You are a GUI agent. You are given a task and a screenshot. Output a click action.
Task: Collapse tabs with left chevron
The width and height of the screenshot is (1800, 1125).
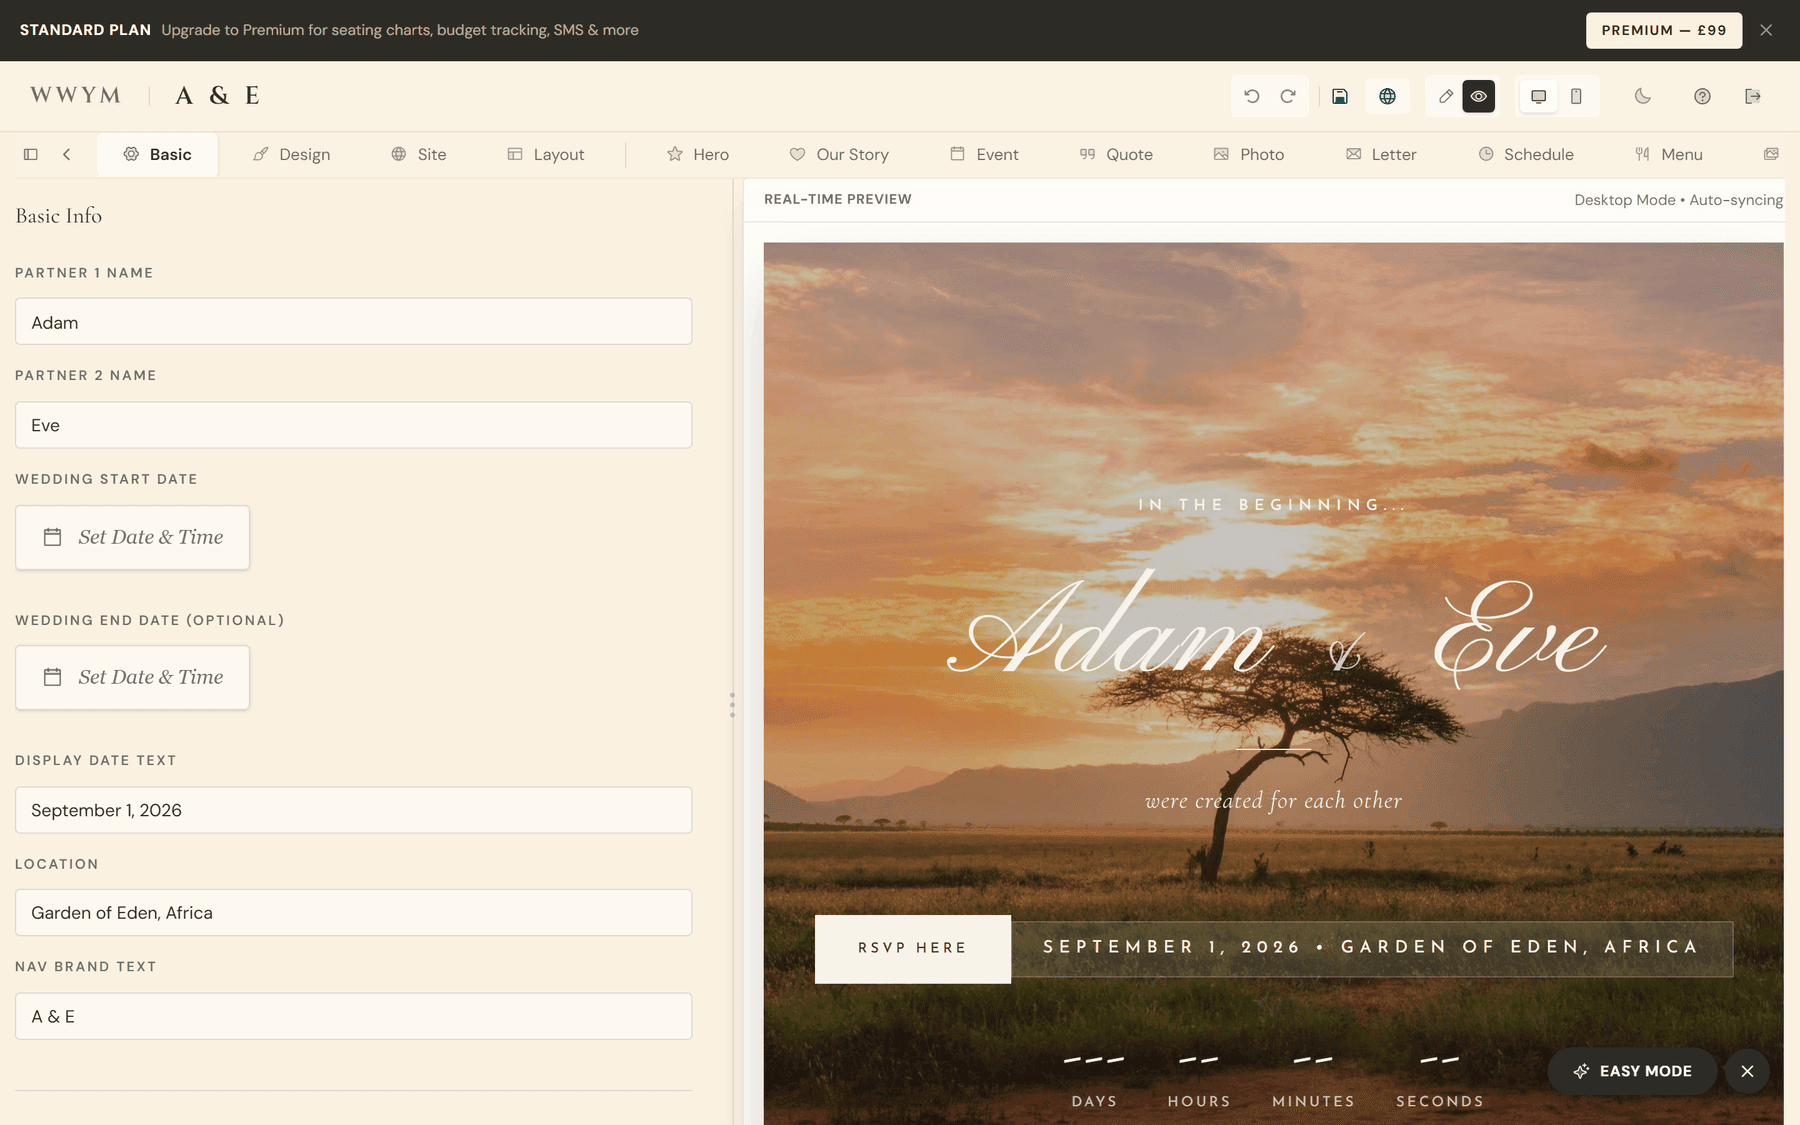point(67,154)
